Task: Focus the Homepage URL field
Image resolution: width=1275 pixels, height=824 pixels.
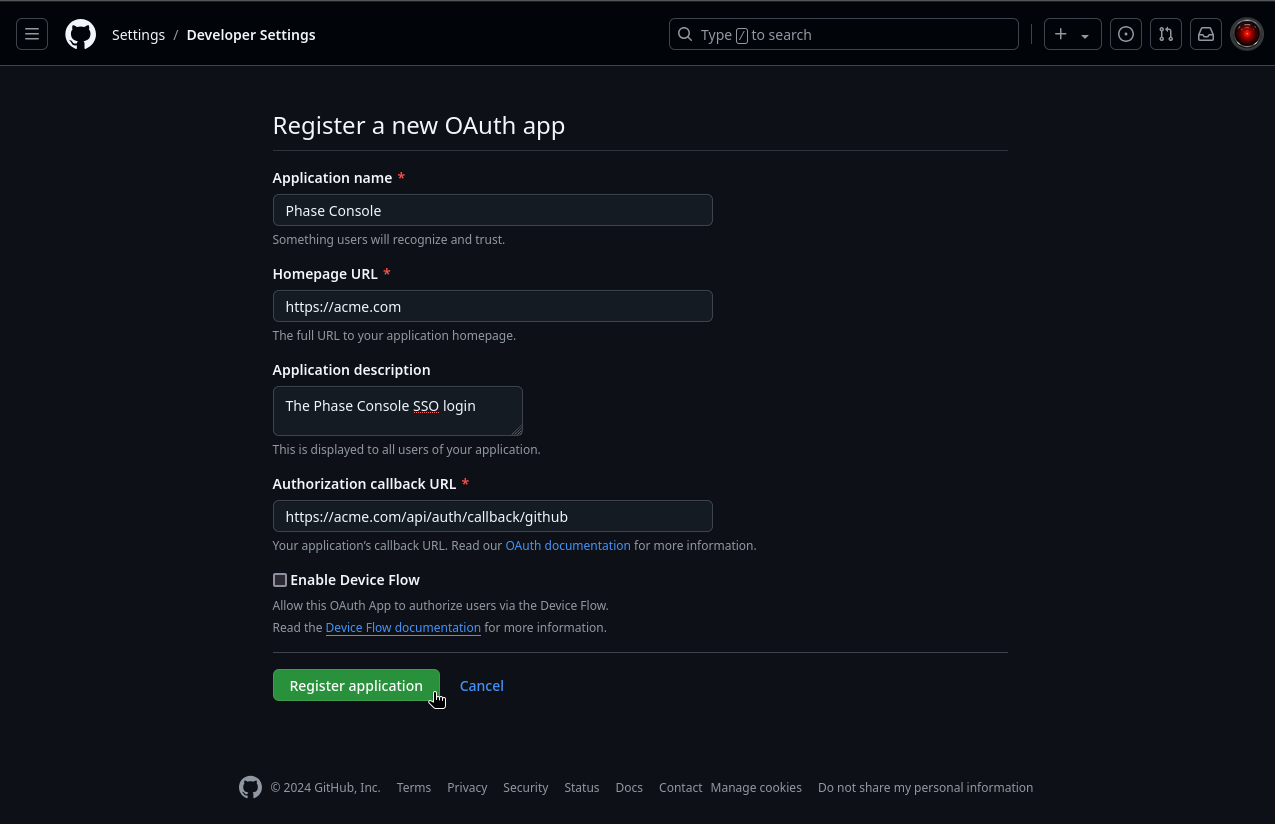Action: click(x=492, y=306)
